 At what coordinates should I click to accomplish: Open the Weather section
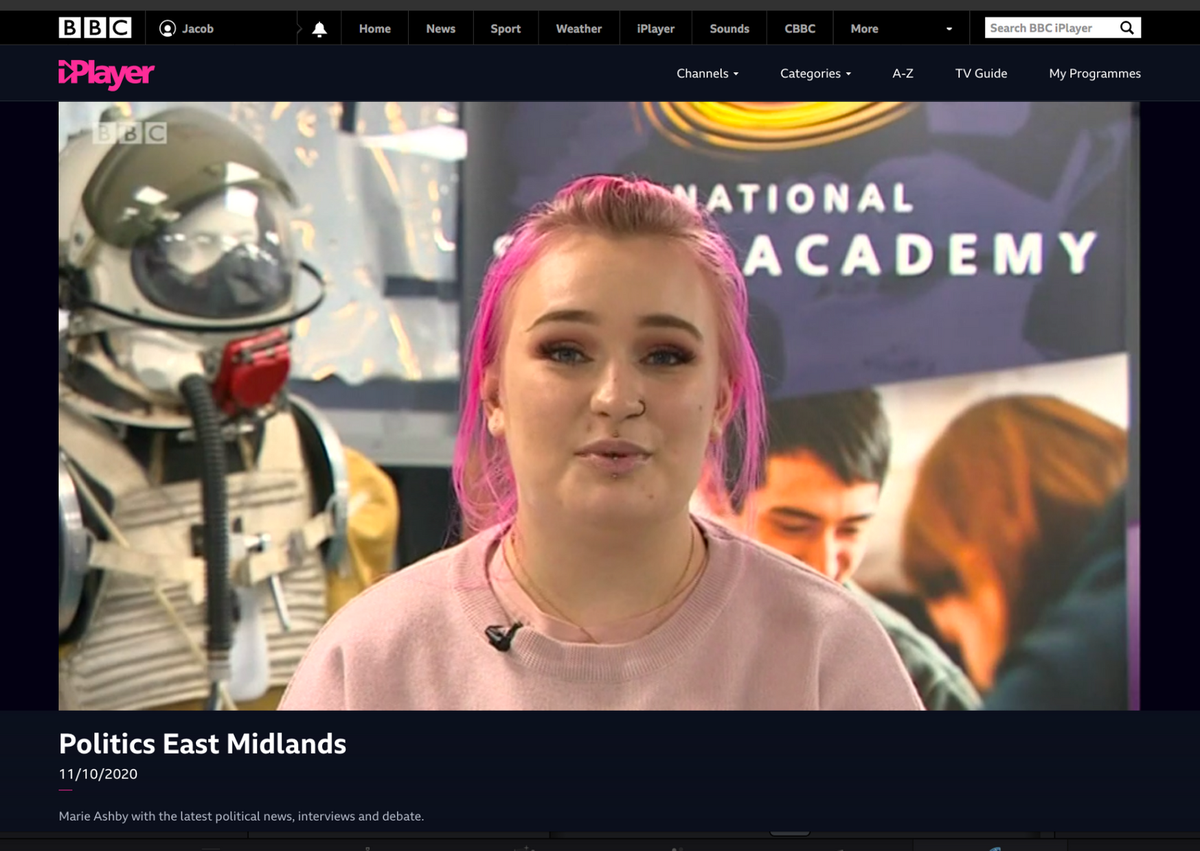579,29
